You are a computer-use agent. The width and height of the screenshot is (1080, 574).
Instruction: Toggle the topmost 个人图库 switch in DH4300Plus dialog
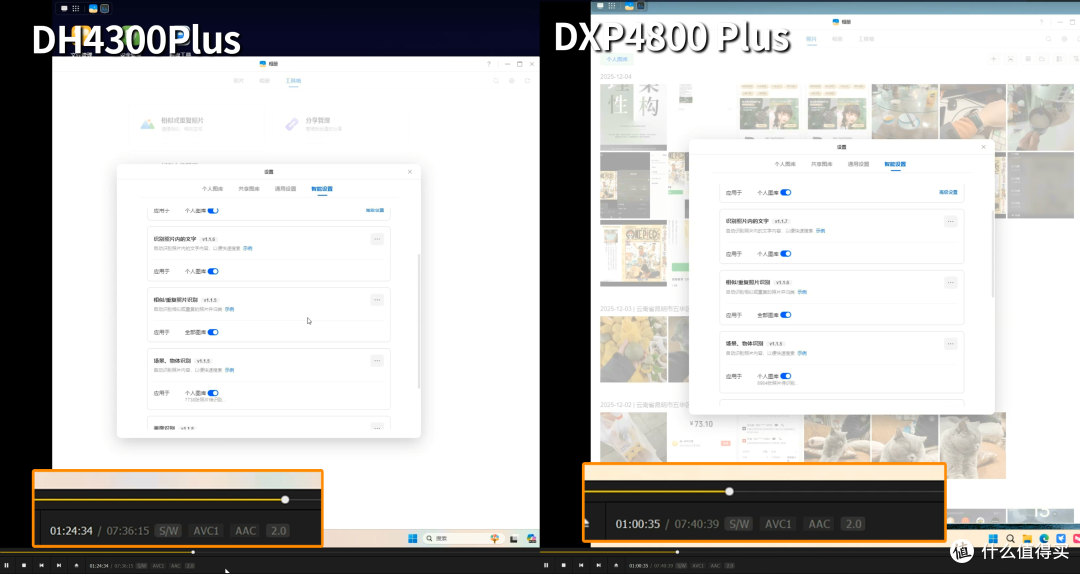click(x=214, y=211)
